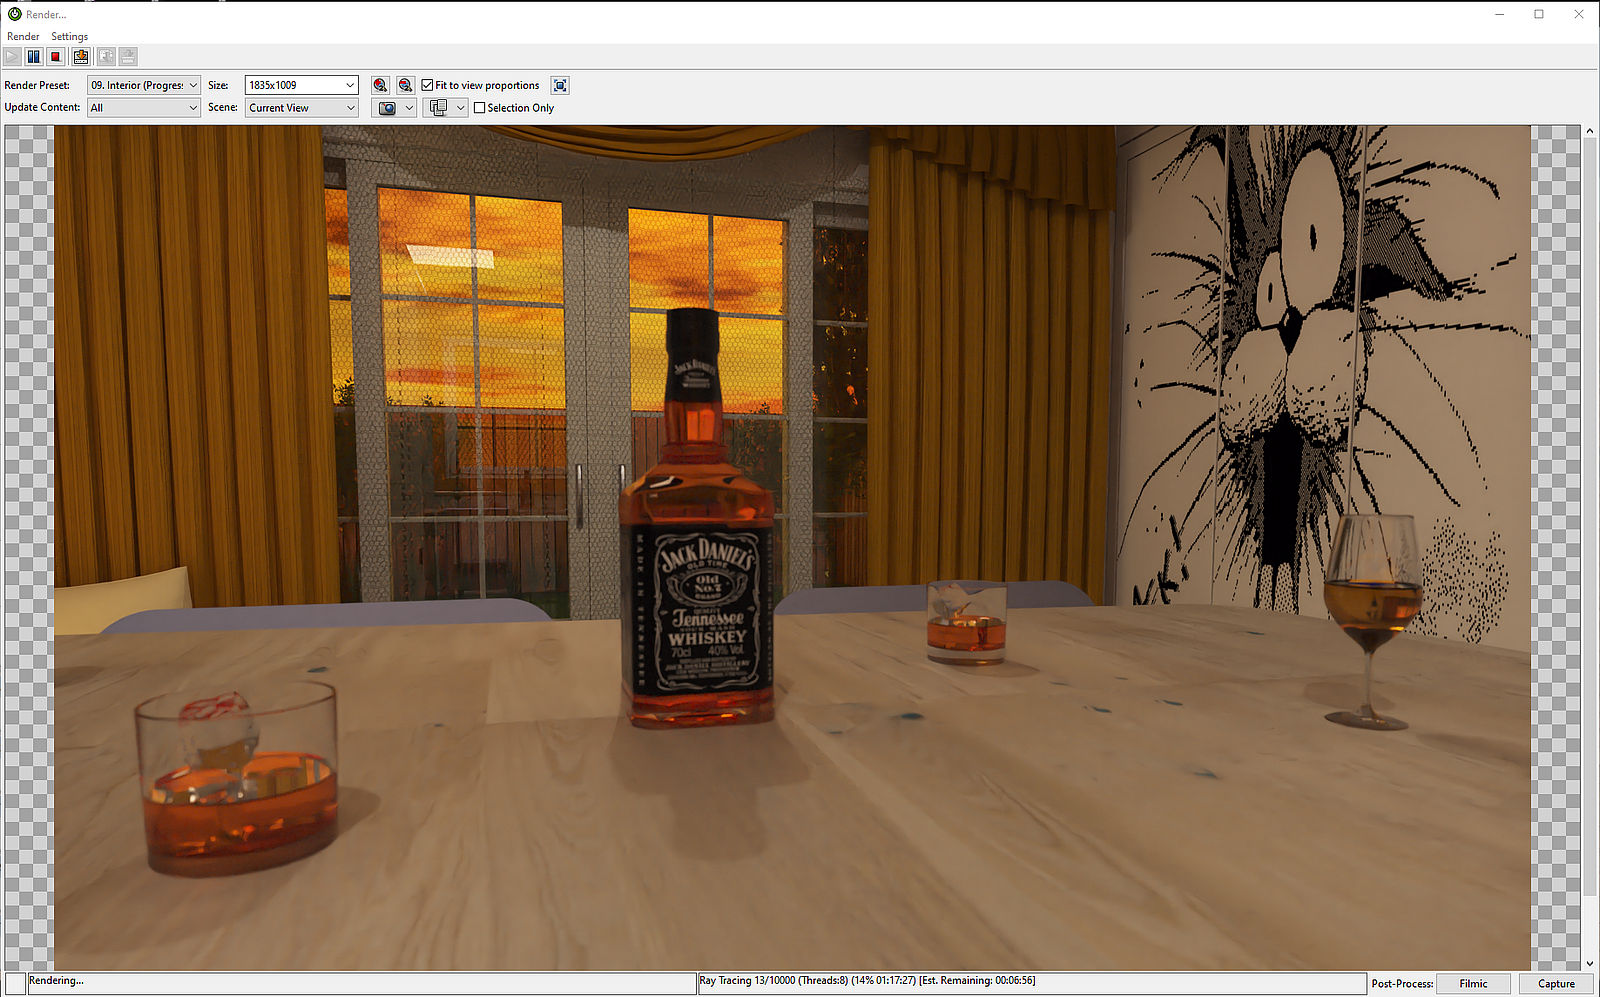Open the Render menu
The height and width of the screenshot is (997, 1600).
(23, 36)
